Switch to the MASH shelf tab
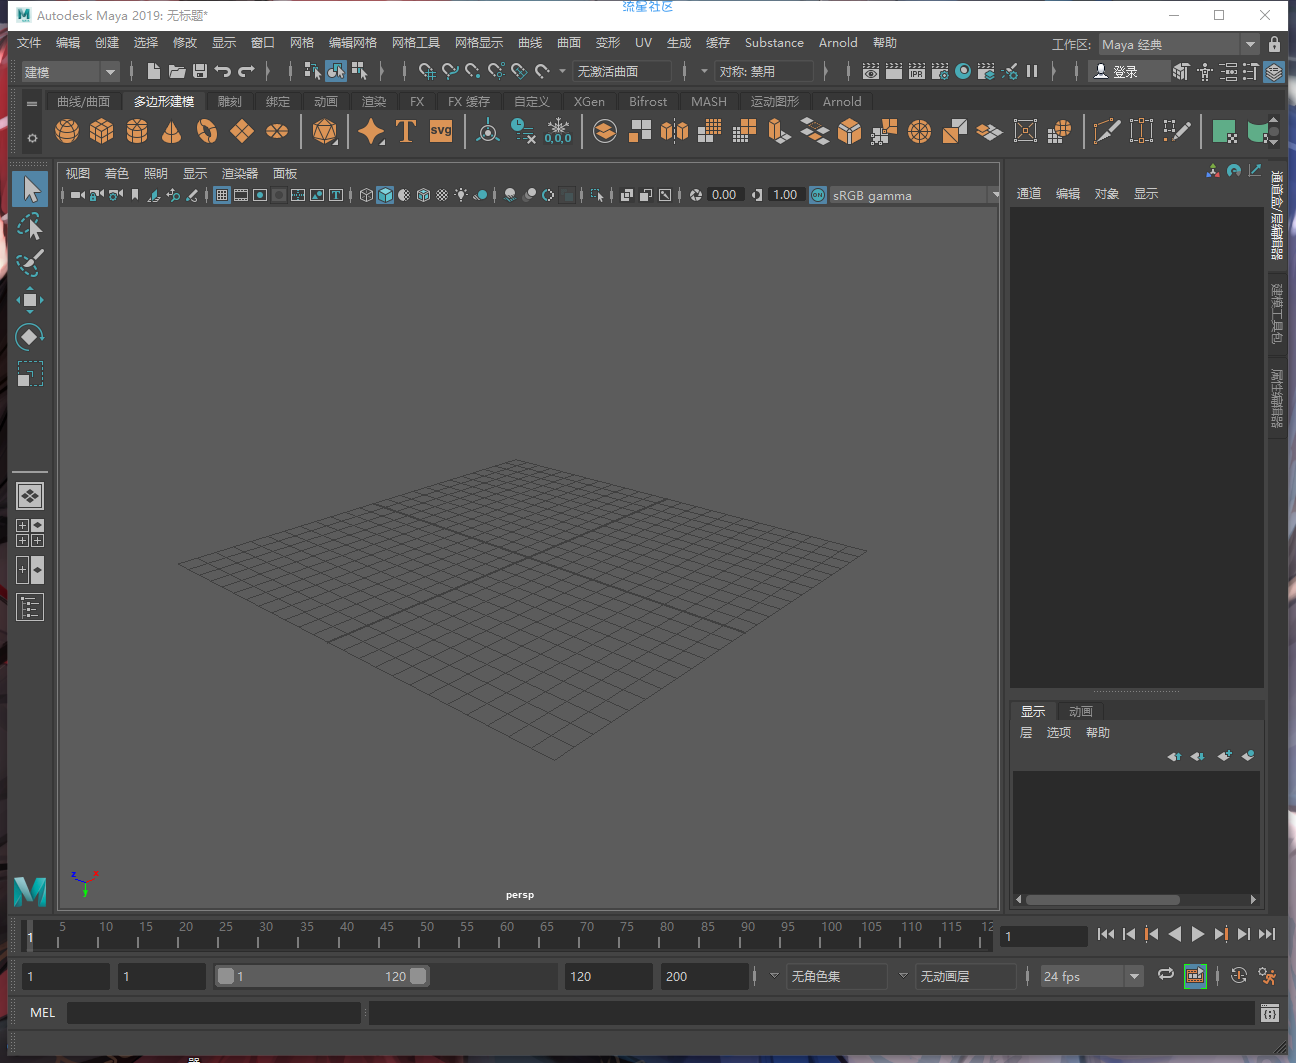 click(x=709, y=102)
